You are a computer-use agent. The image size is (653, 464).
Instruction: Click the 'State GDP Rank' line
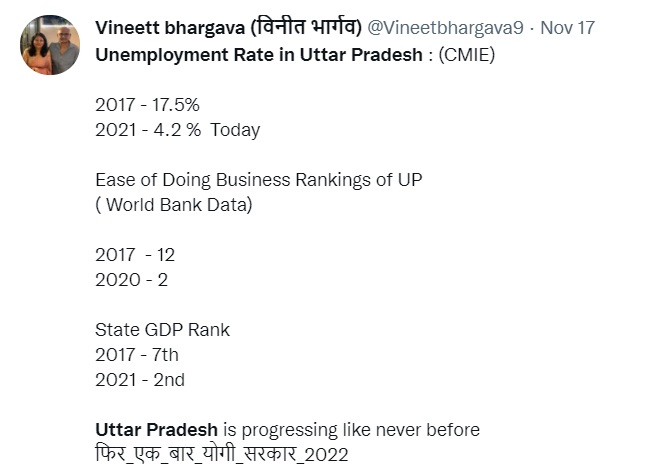(162, 330)
